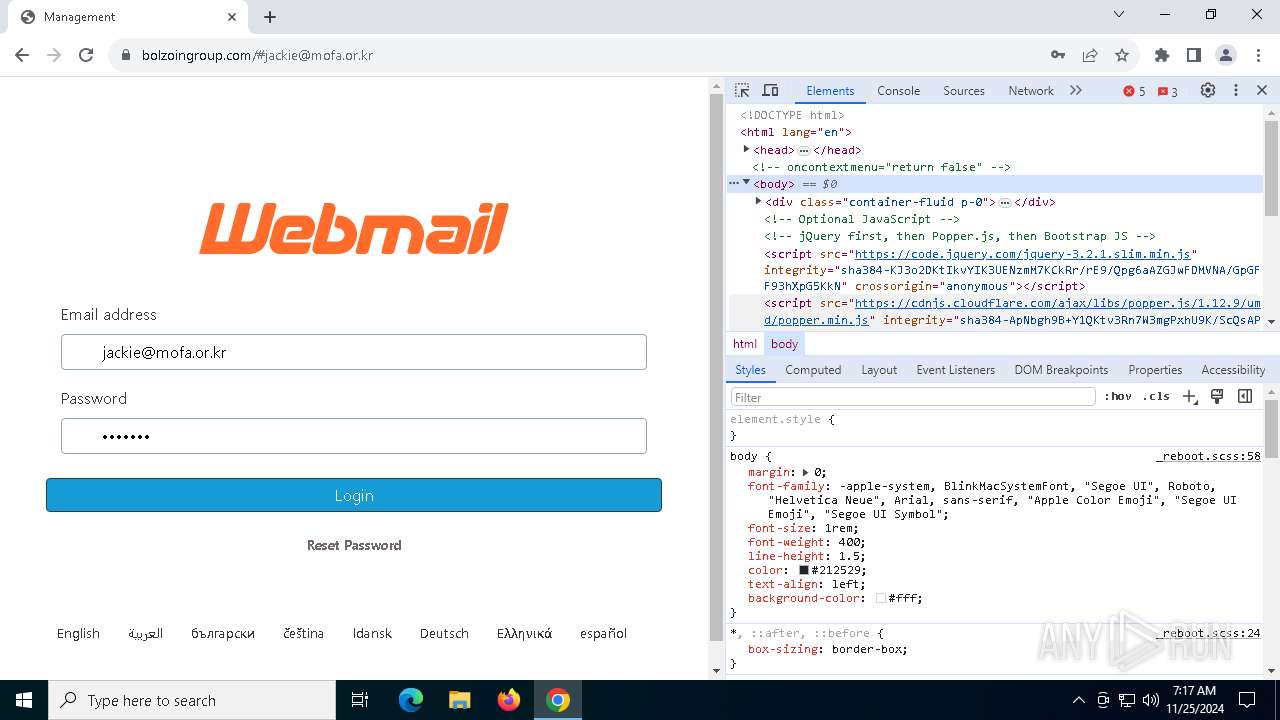This screenshot has height=720, width=1280.
Task: Open a new tab with the plus button
Action: [270, 17]
